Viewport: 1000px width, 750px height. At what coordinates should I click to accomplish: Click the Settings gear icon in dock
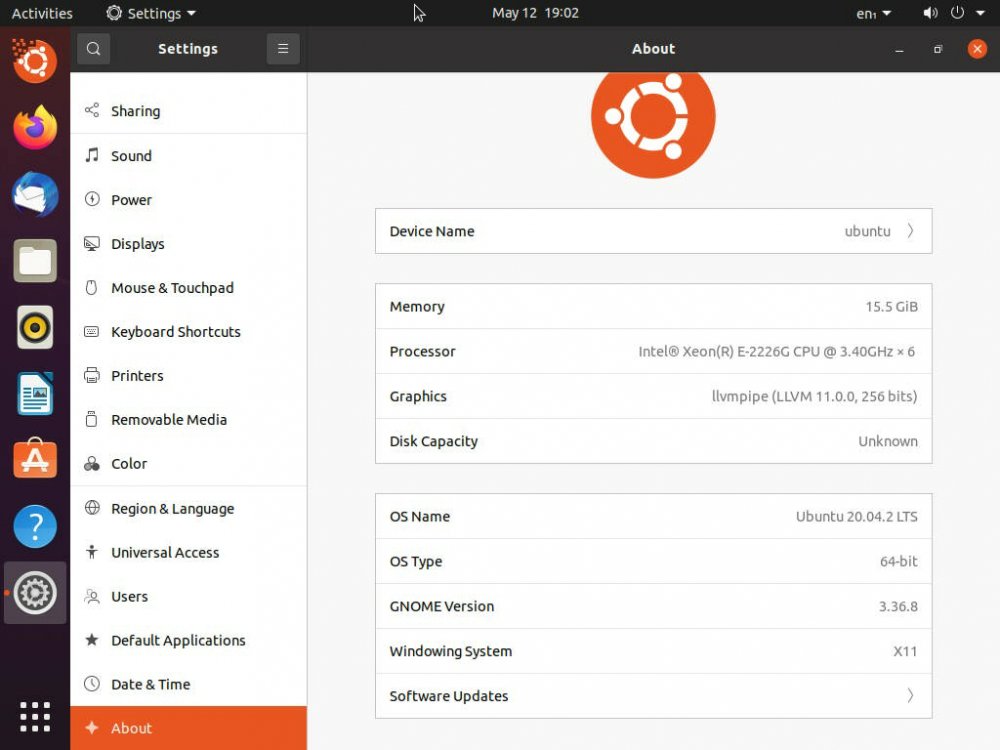(35, 593)
